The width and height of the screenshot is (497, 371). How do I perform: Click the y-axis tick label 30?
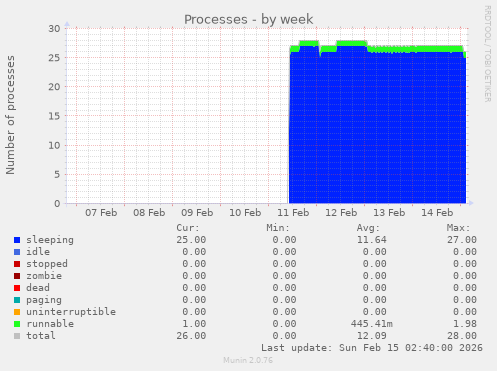pyautogui.click(x=54, y=29)
